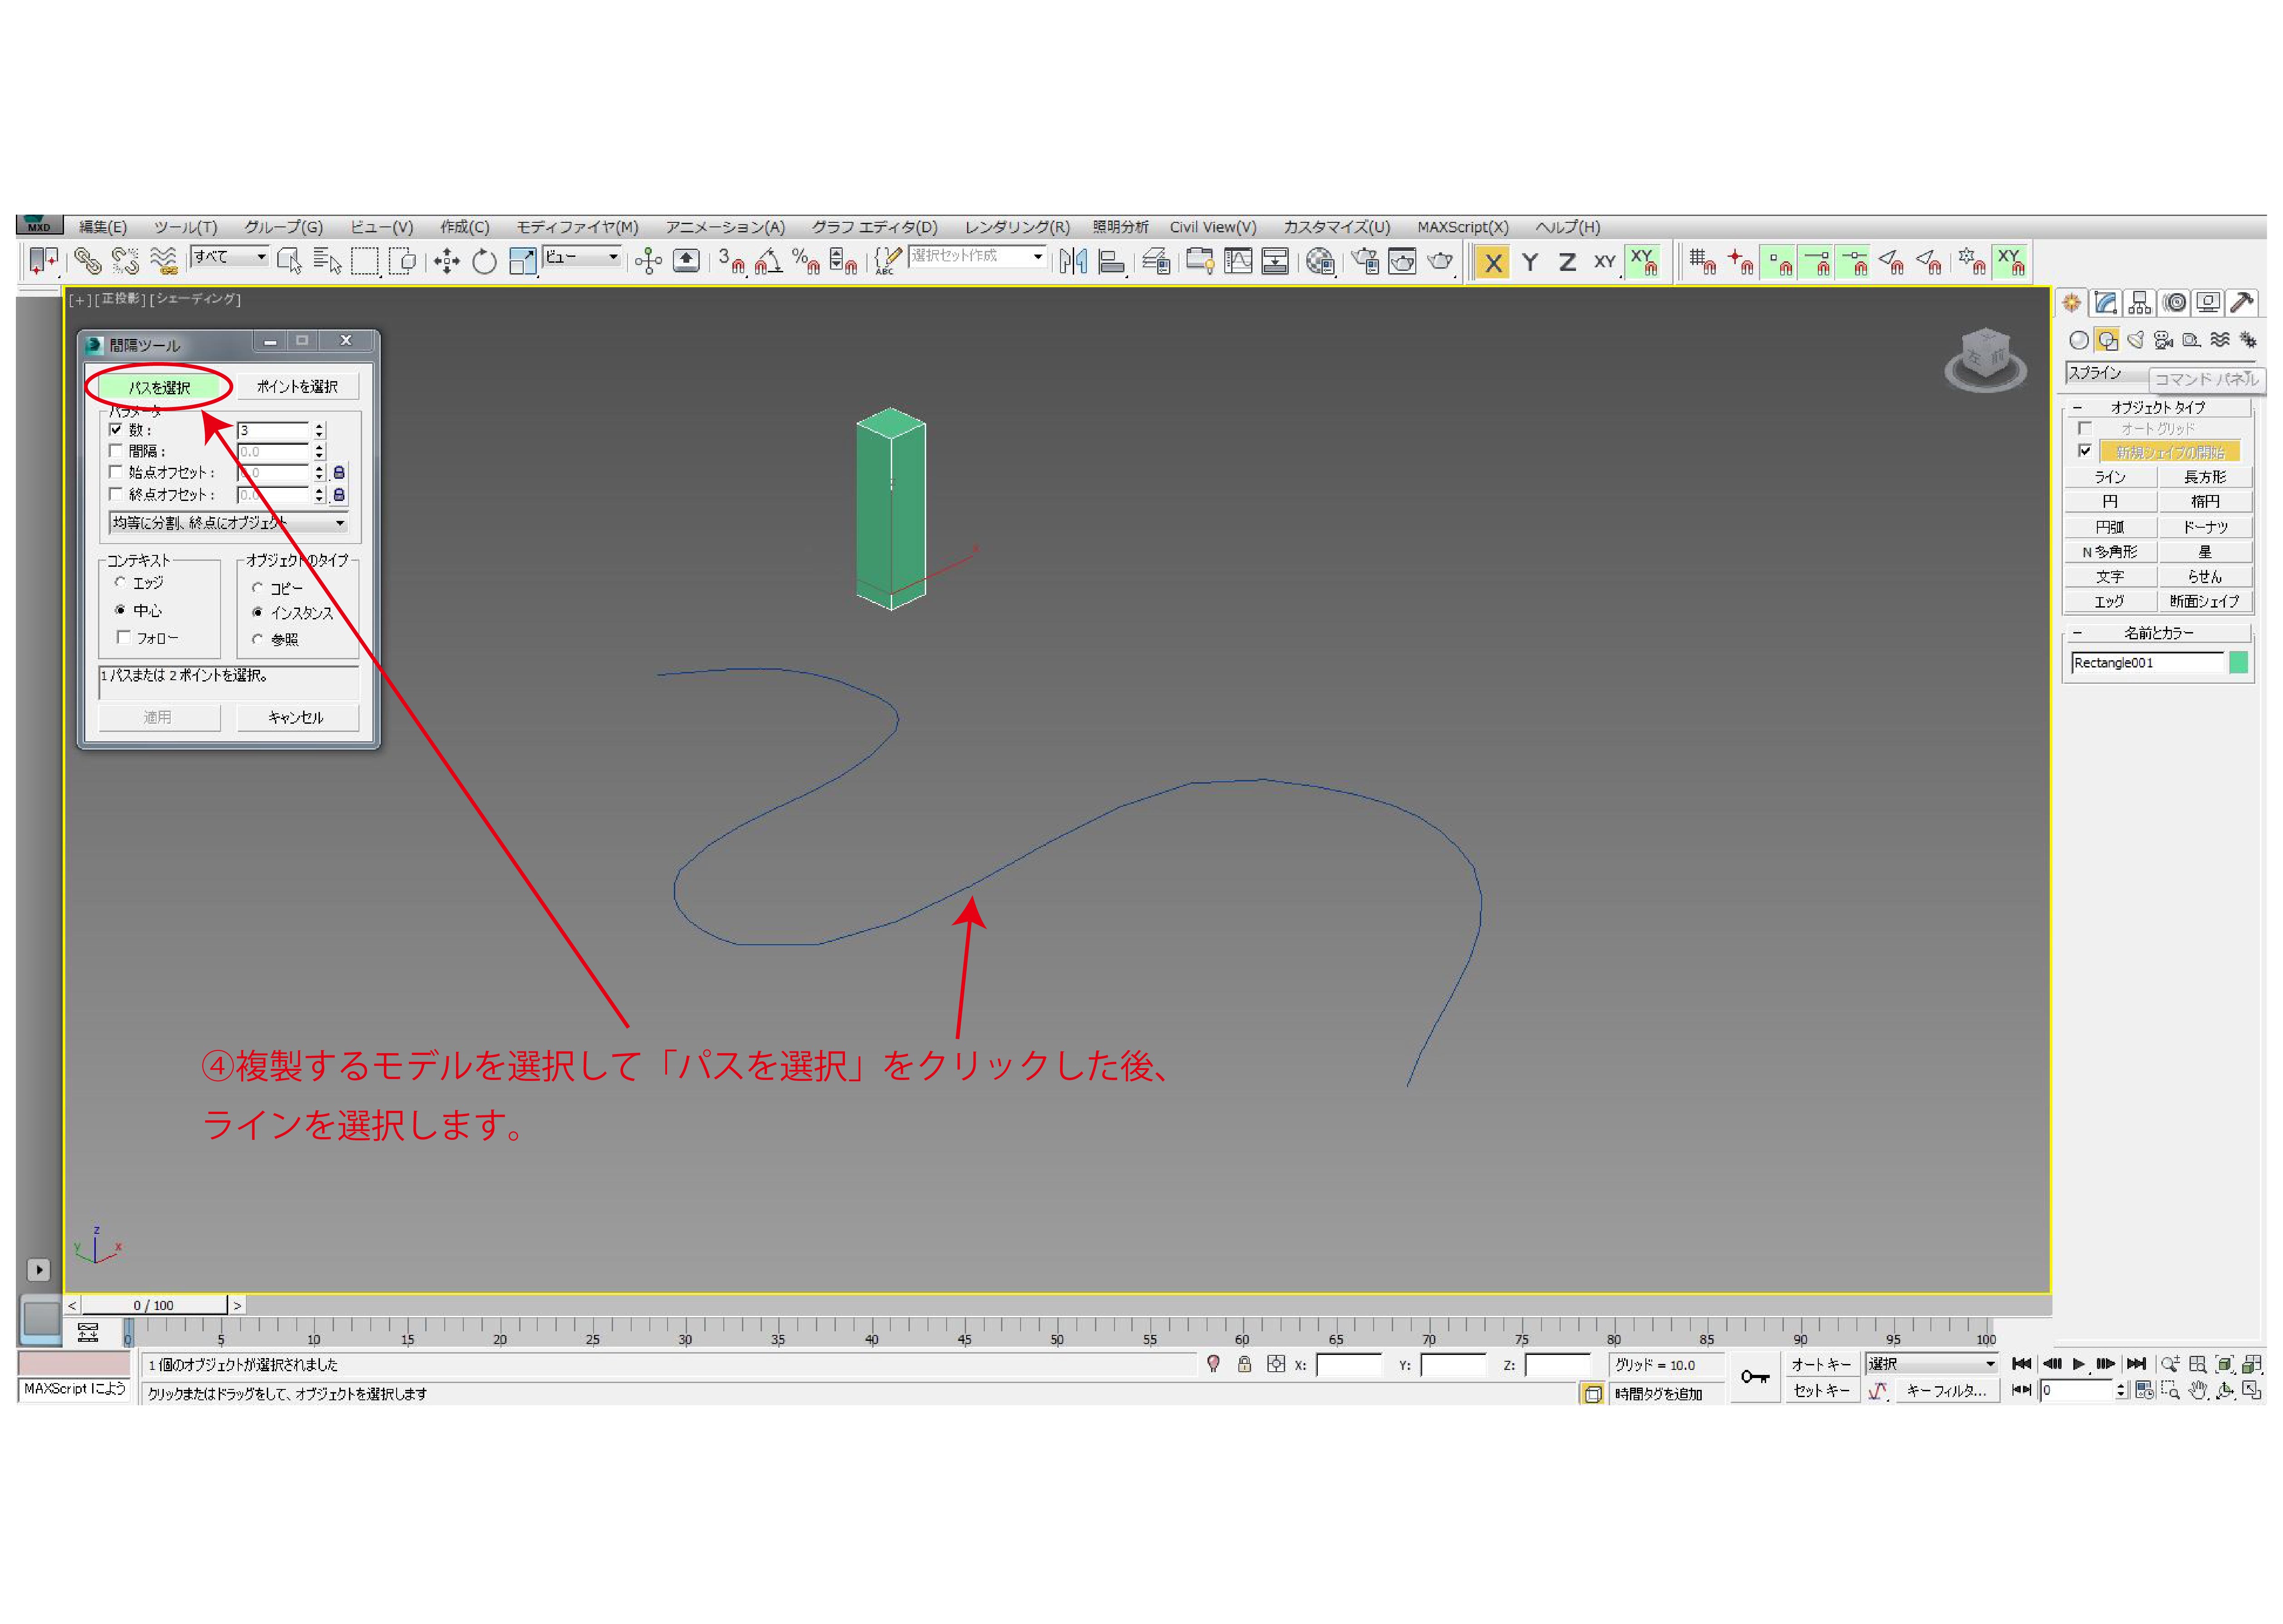Click the teapot Render icon
Image resolution: width=2283 pixels, height=1624 pixels.
(1439, 262)
